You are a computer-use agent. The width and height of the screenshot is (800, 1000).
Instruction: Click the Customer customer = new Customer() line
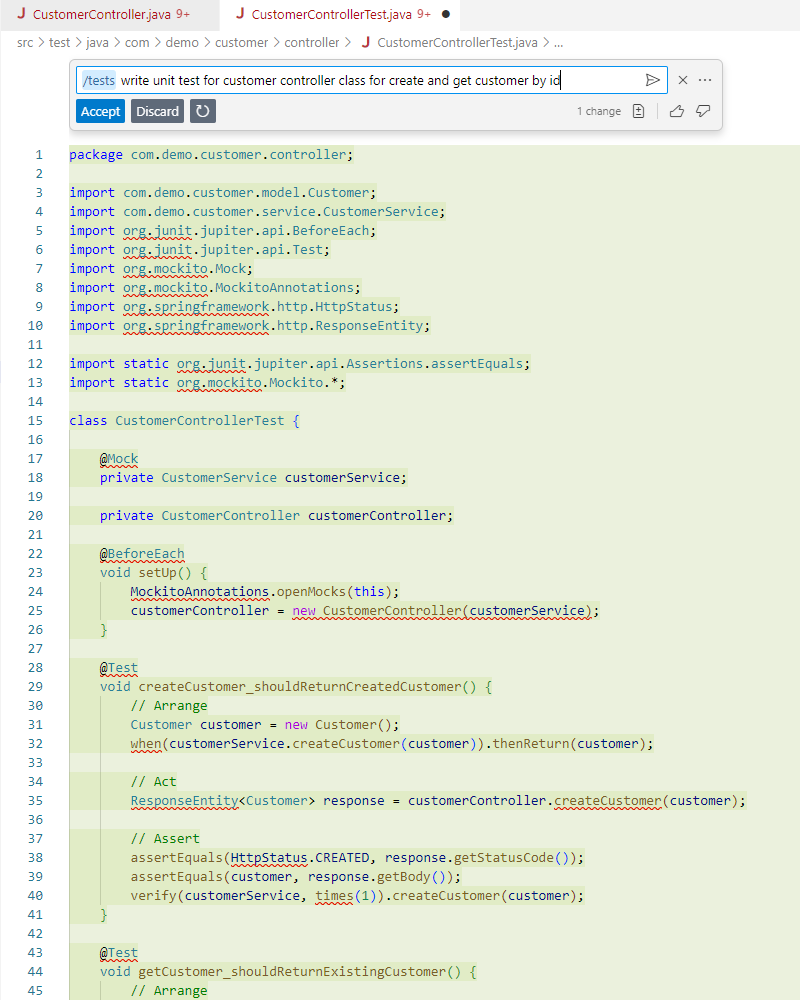point(265,725)
